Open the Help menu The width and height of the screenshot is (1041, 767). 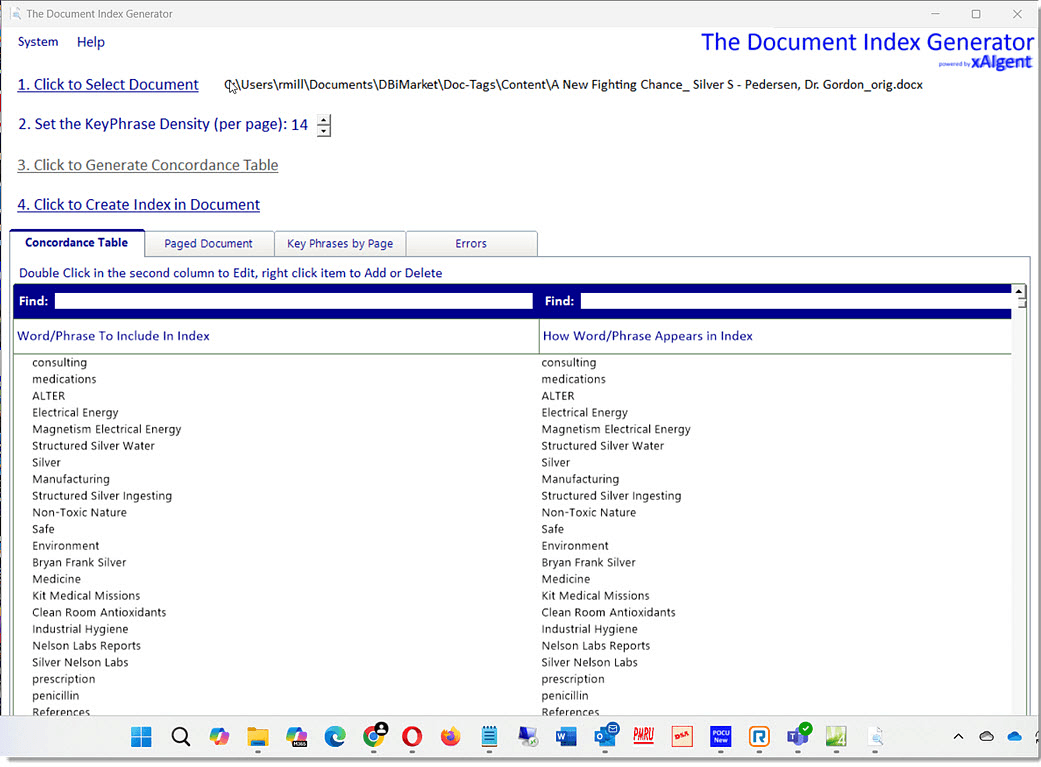click(x=90, y=42)
